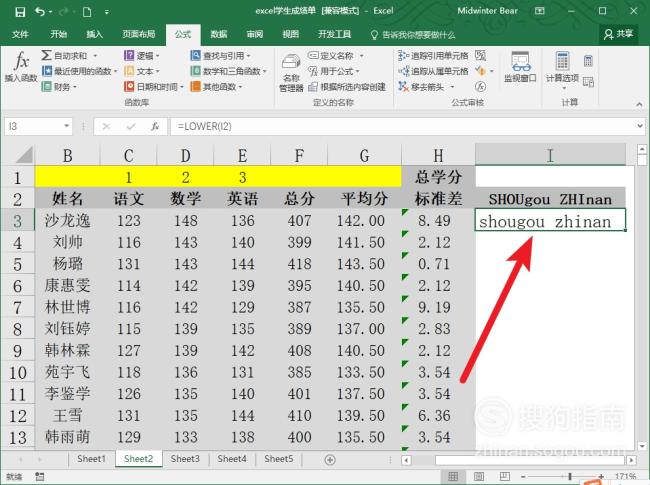
Task: Switch to the Sheet3 tab
Action: 185,459
